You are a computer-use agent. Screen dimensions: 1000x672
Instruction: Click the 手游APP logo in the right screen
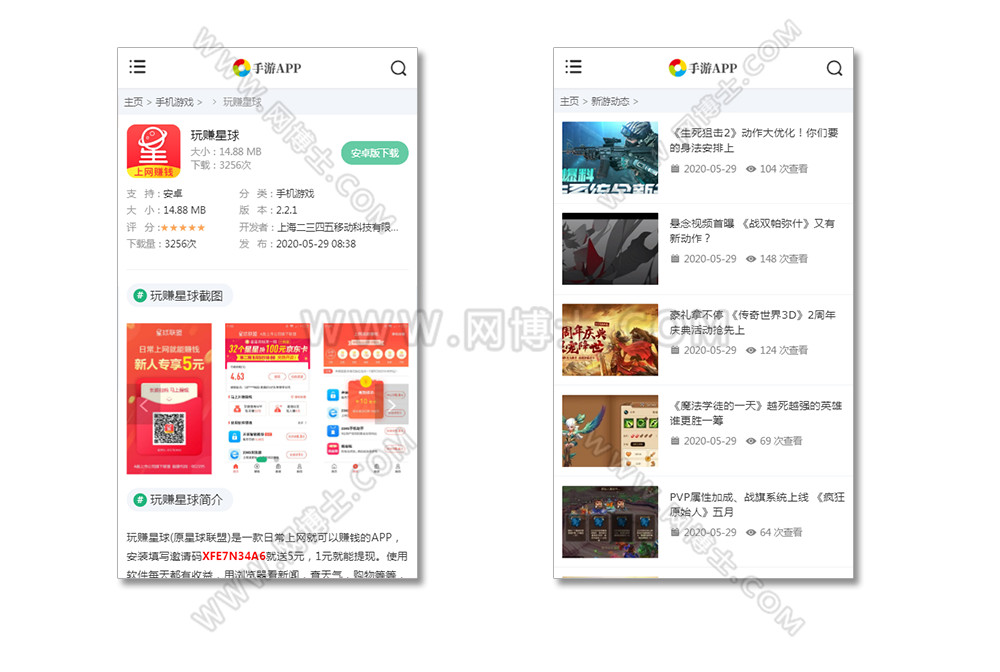(703, 68)
